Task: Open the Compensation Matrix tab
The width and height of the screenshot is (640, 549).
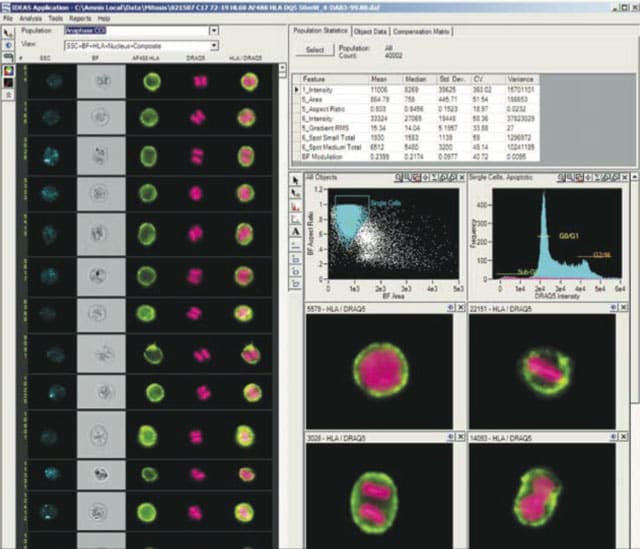Action: tap(421, 31)
